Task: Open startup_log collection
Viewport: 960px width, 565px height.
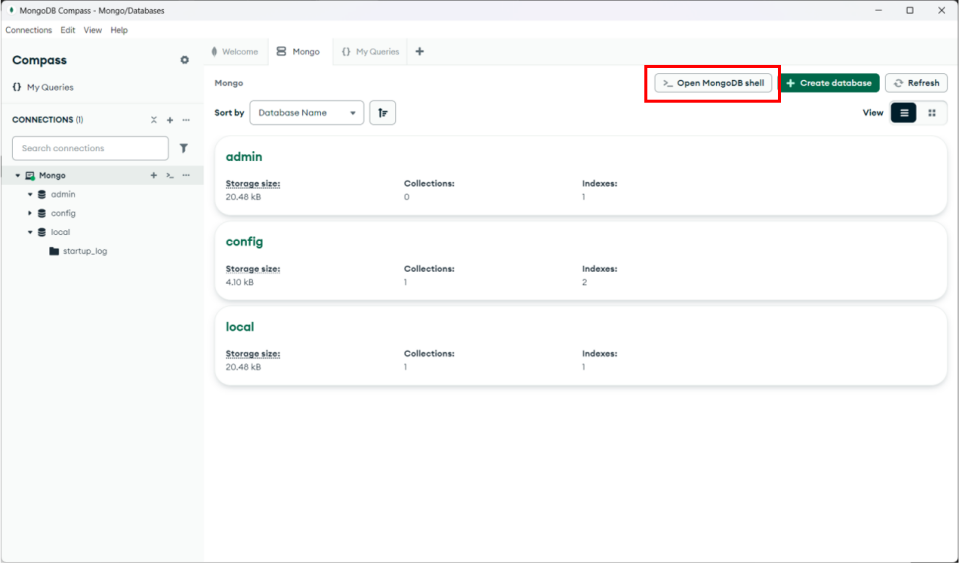Action: [85, 252]
